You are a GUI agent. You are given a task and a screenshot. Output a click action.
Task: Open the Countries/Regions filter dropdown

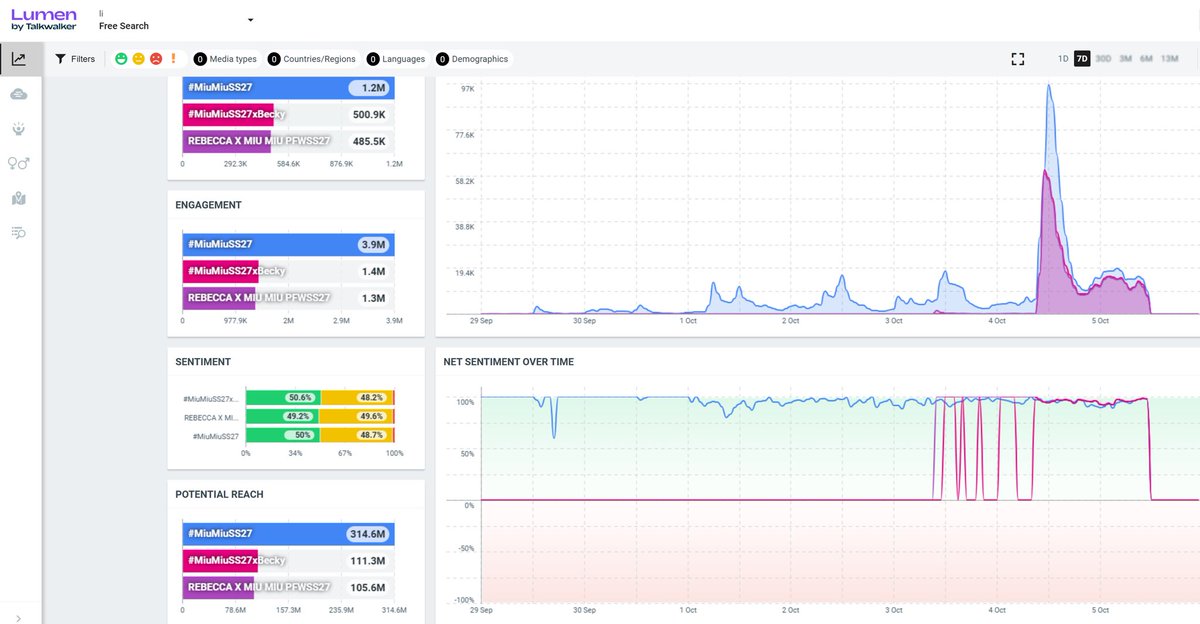(314, 59)
